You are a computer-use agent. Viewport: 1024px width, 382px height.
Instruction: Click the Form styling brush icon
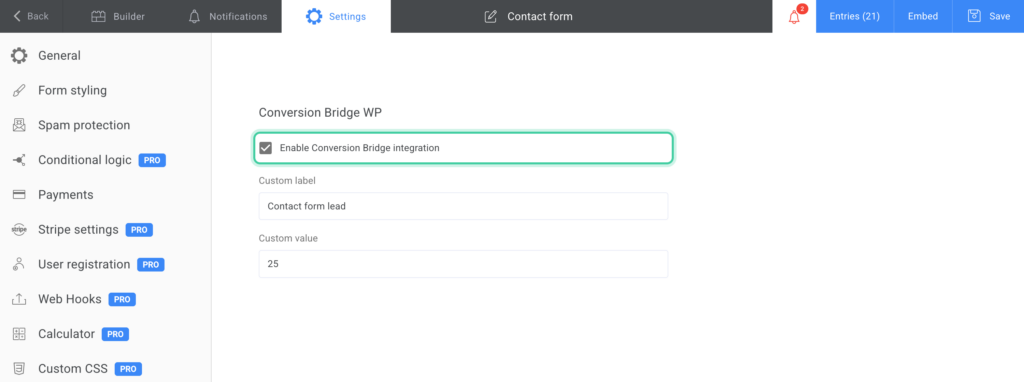click(x=19, y=91)
